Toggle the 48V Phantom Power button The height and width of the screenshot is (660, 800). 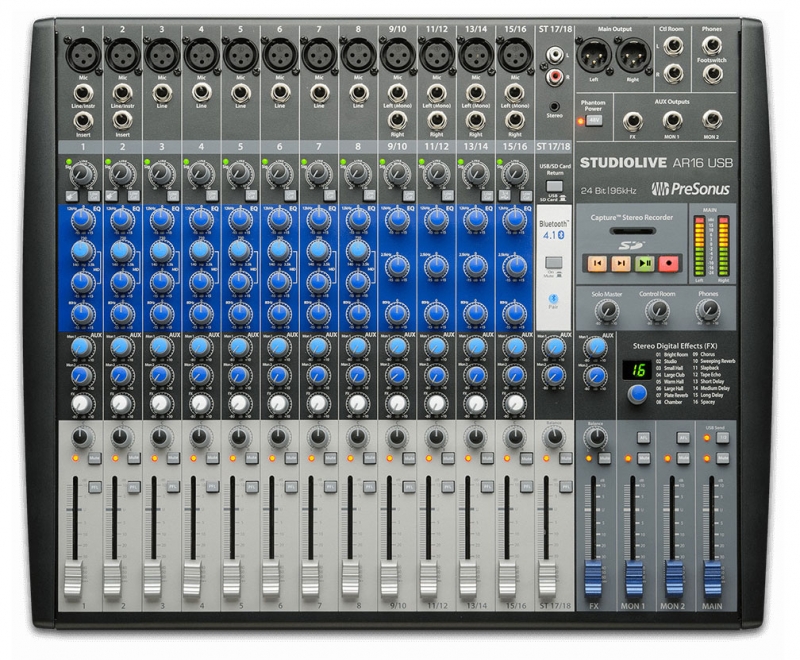coord(593,120)
